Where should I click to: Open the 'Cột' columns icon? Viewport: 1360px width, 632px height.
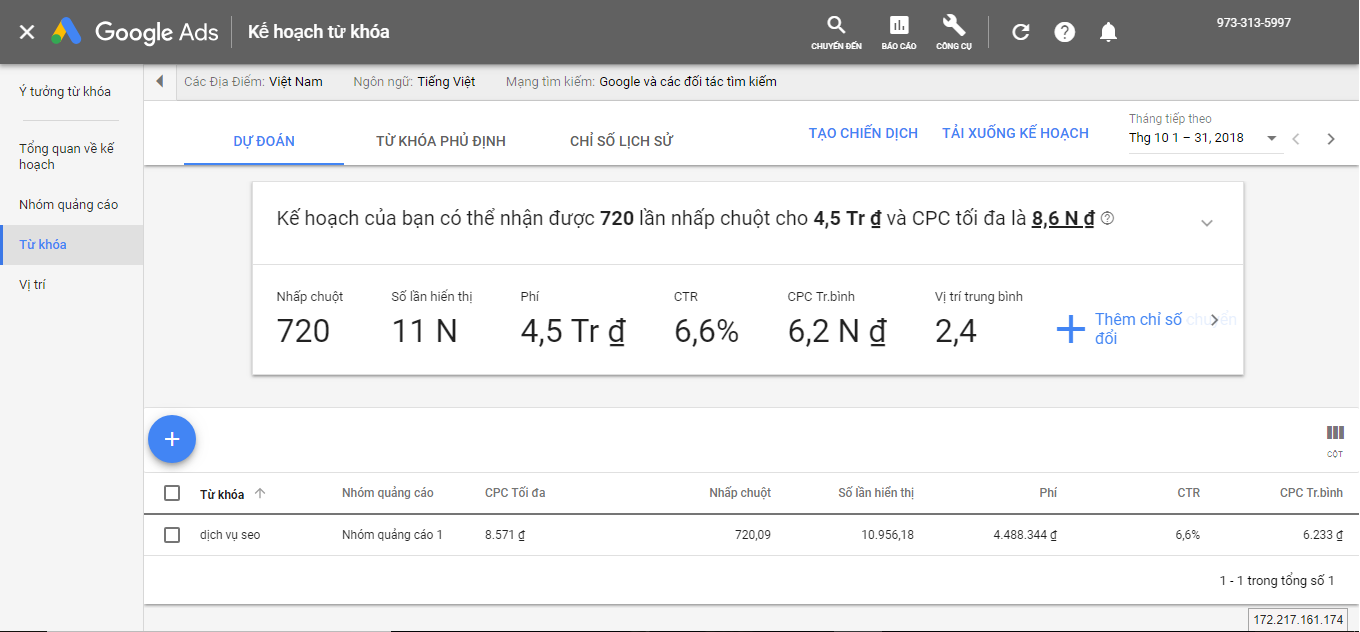[x=1335, y=434]
